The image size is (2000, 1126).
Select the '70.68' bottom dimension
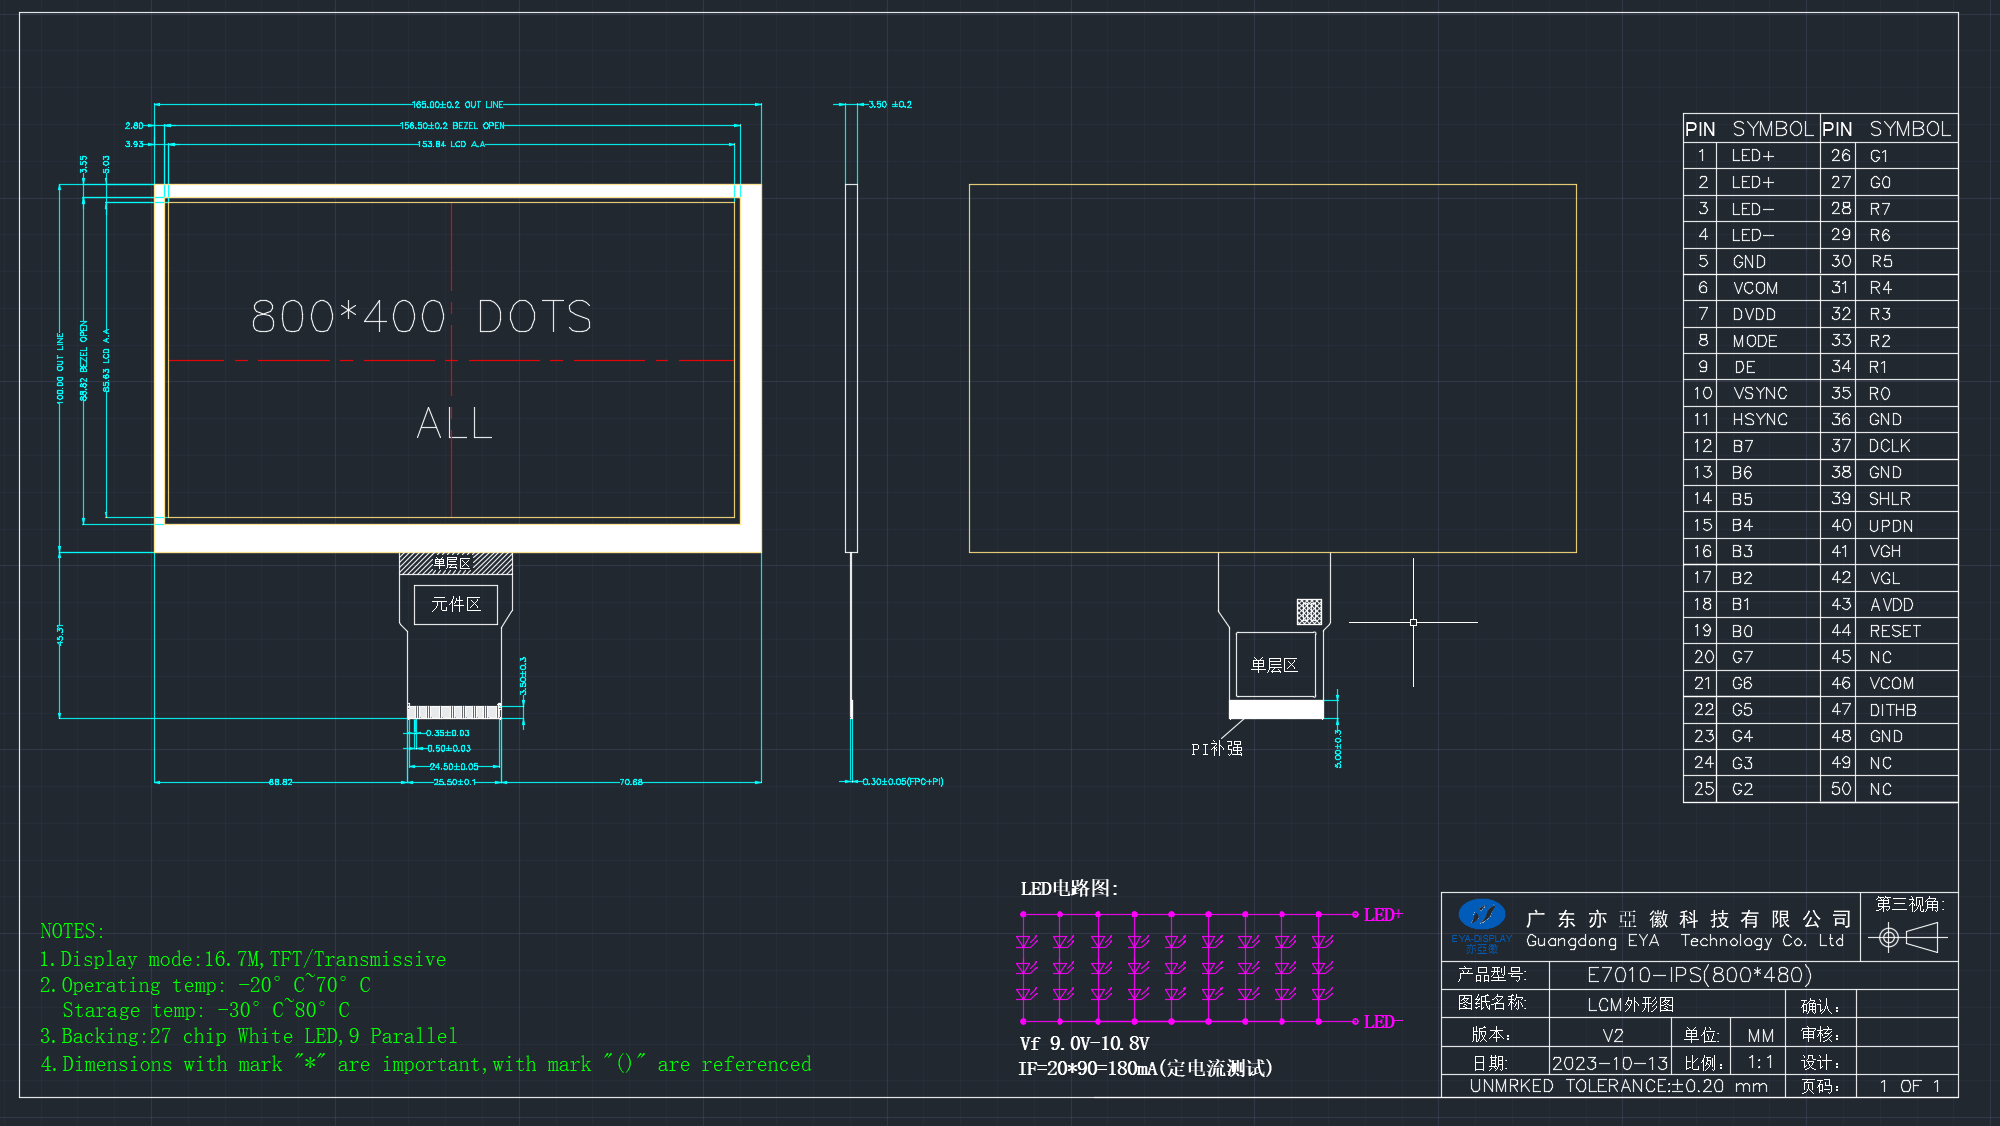(x=631, y=782)
